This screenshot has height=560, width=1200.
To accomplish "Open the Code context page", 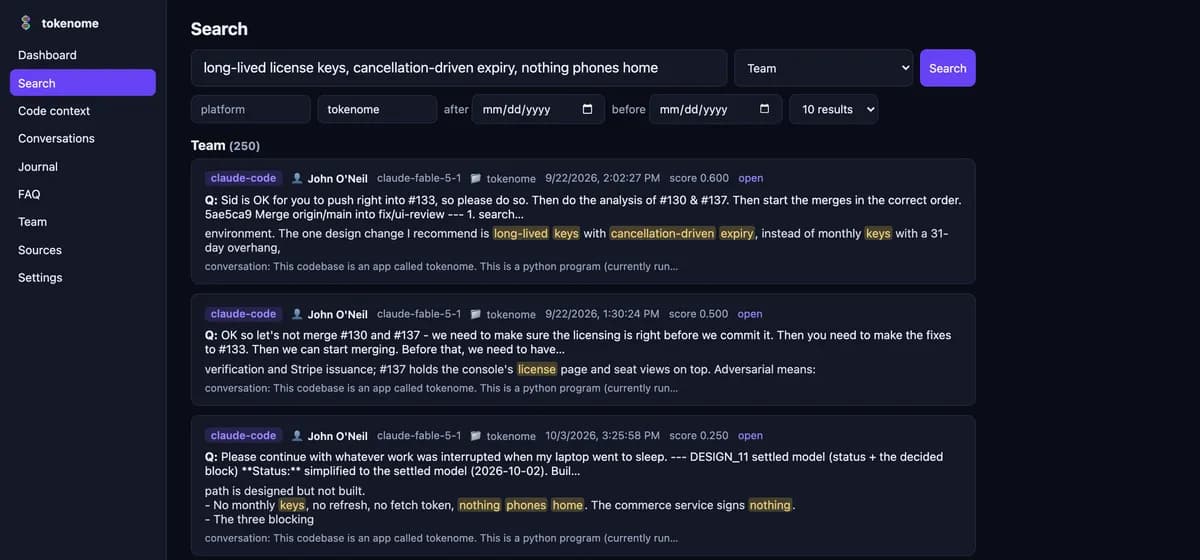I will (x=54, y=111).
